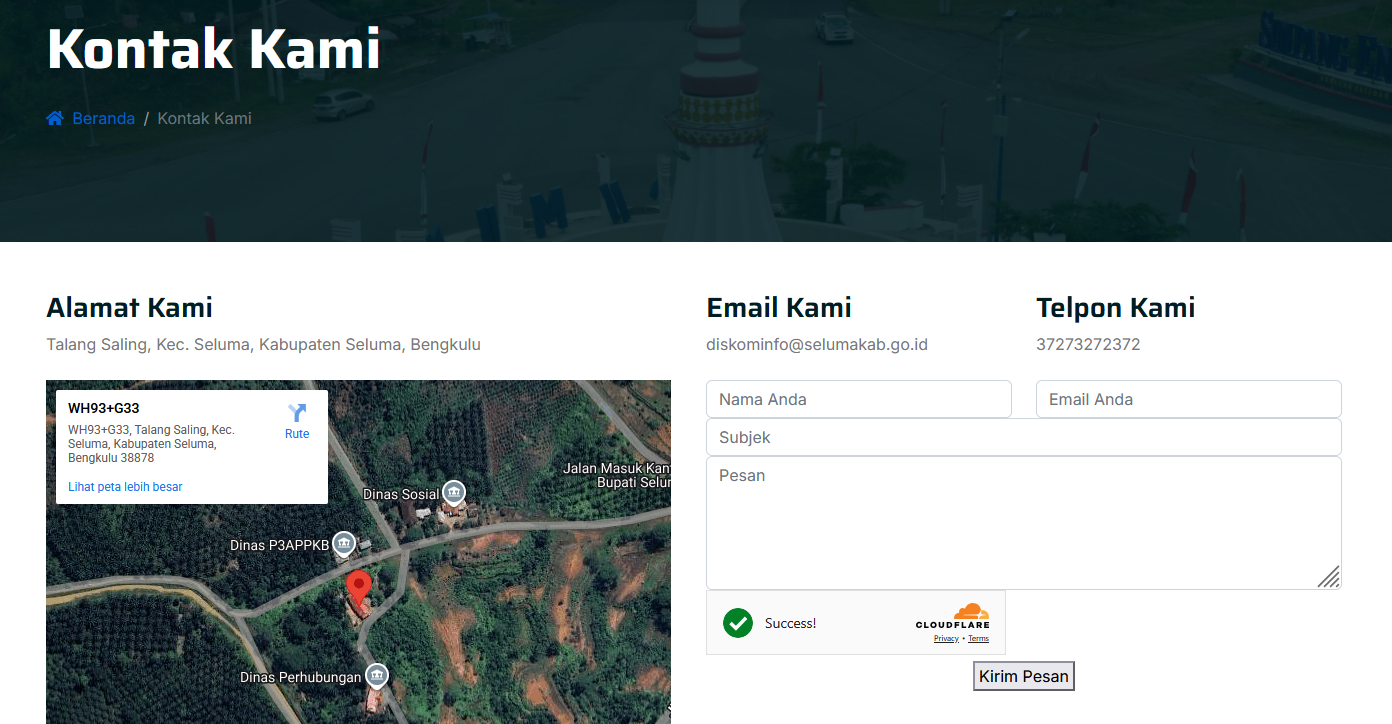Image resolution: width=1392 pixels, height=724 pixels.
Task: Click the Cloudflare logo in captcha widget
Action: (x=952, y=616)
